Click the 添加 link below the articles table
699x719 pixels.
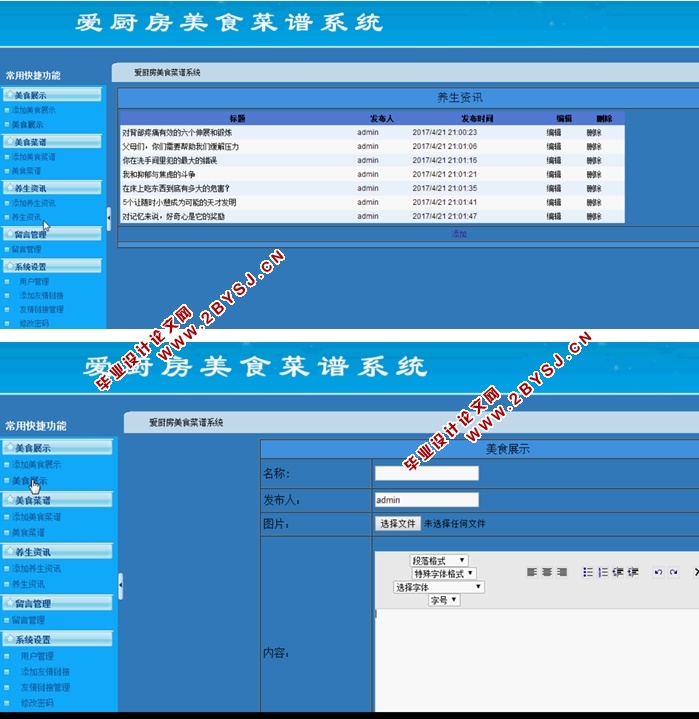(x=459, y=234)
